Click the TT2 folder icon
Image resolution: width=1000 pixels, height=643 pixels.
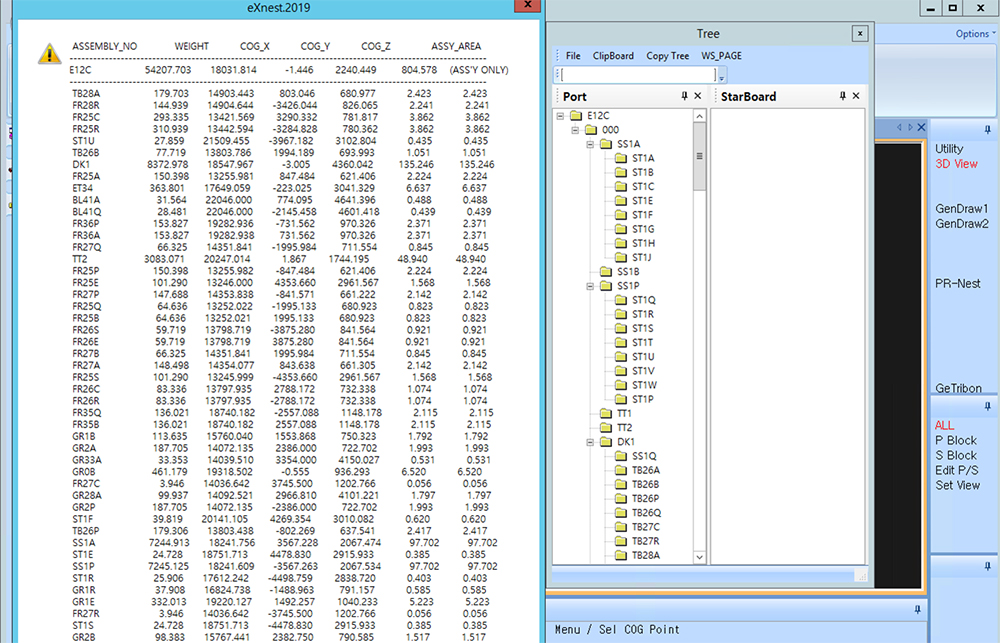coord(607,427)
